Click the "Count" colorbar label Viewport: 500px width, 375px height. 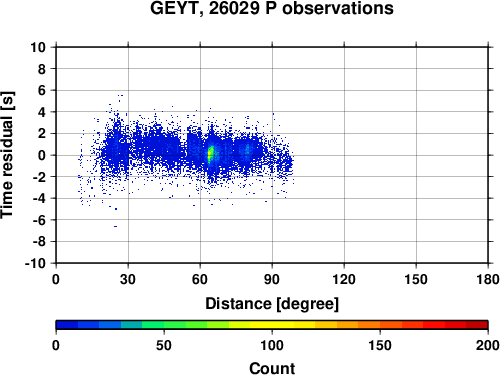pos(272,368)
